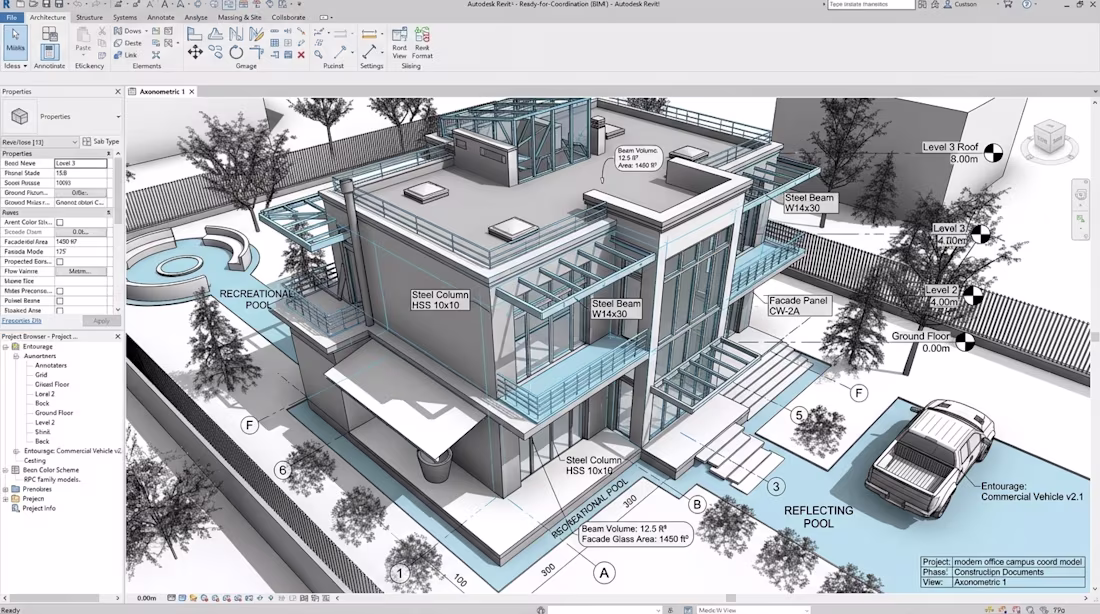Click the properties cube type thumbnail
The image size is (1100, 614).
click(20, 116)
